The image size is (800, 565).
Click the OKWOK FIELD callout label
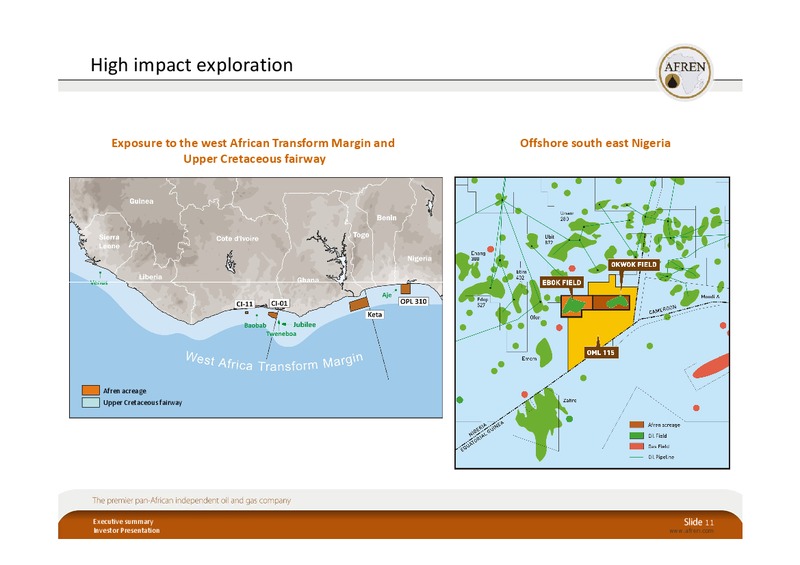[x=634, y=264]
